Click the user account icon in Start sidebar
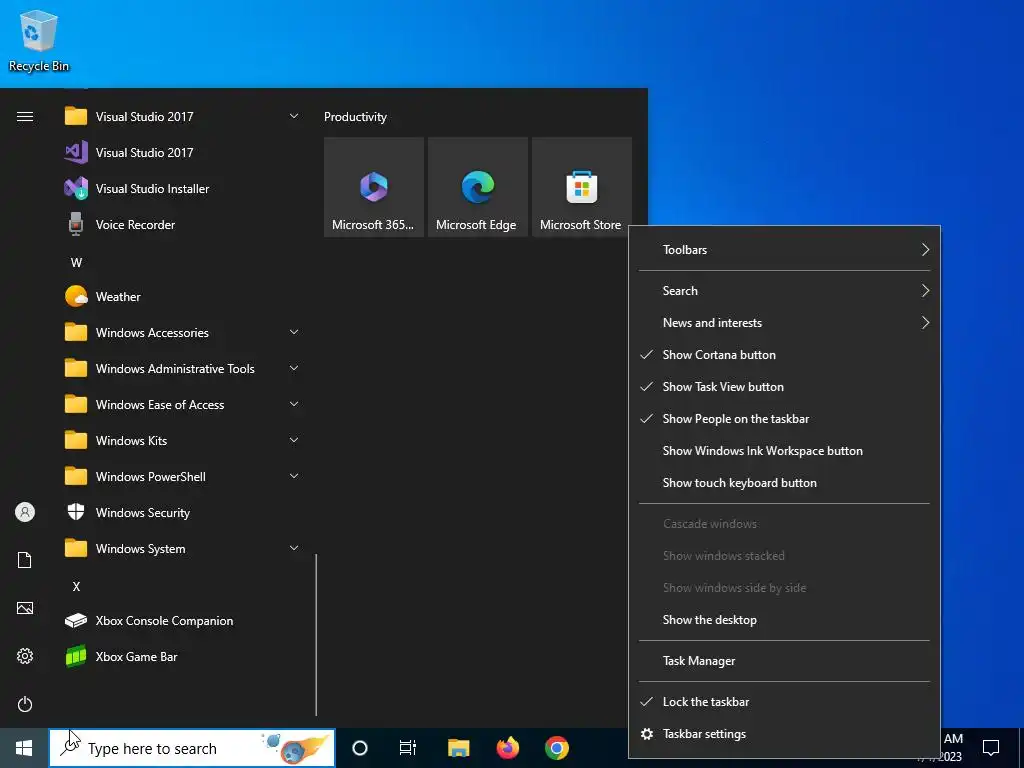 pos(25,512)
